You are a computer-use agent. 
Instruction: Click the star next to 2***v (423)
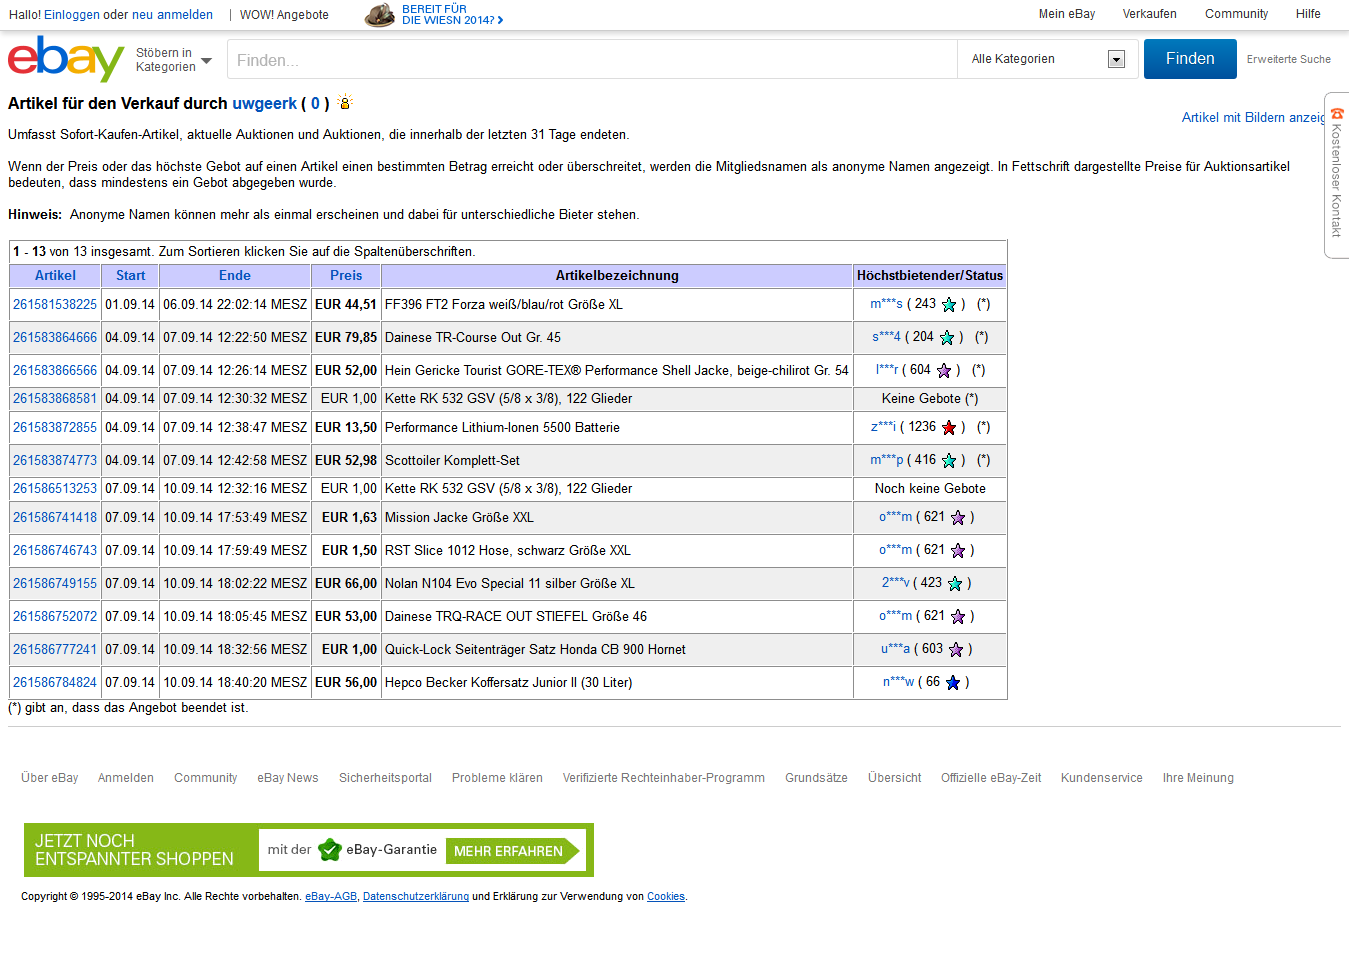[955, 584]
